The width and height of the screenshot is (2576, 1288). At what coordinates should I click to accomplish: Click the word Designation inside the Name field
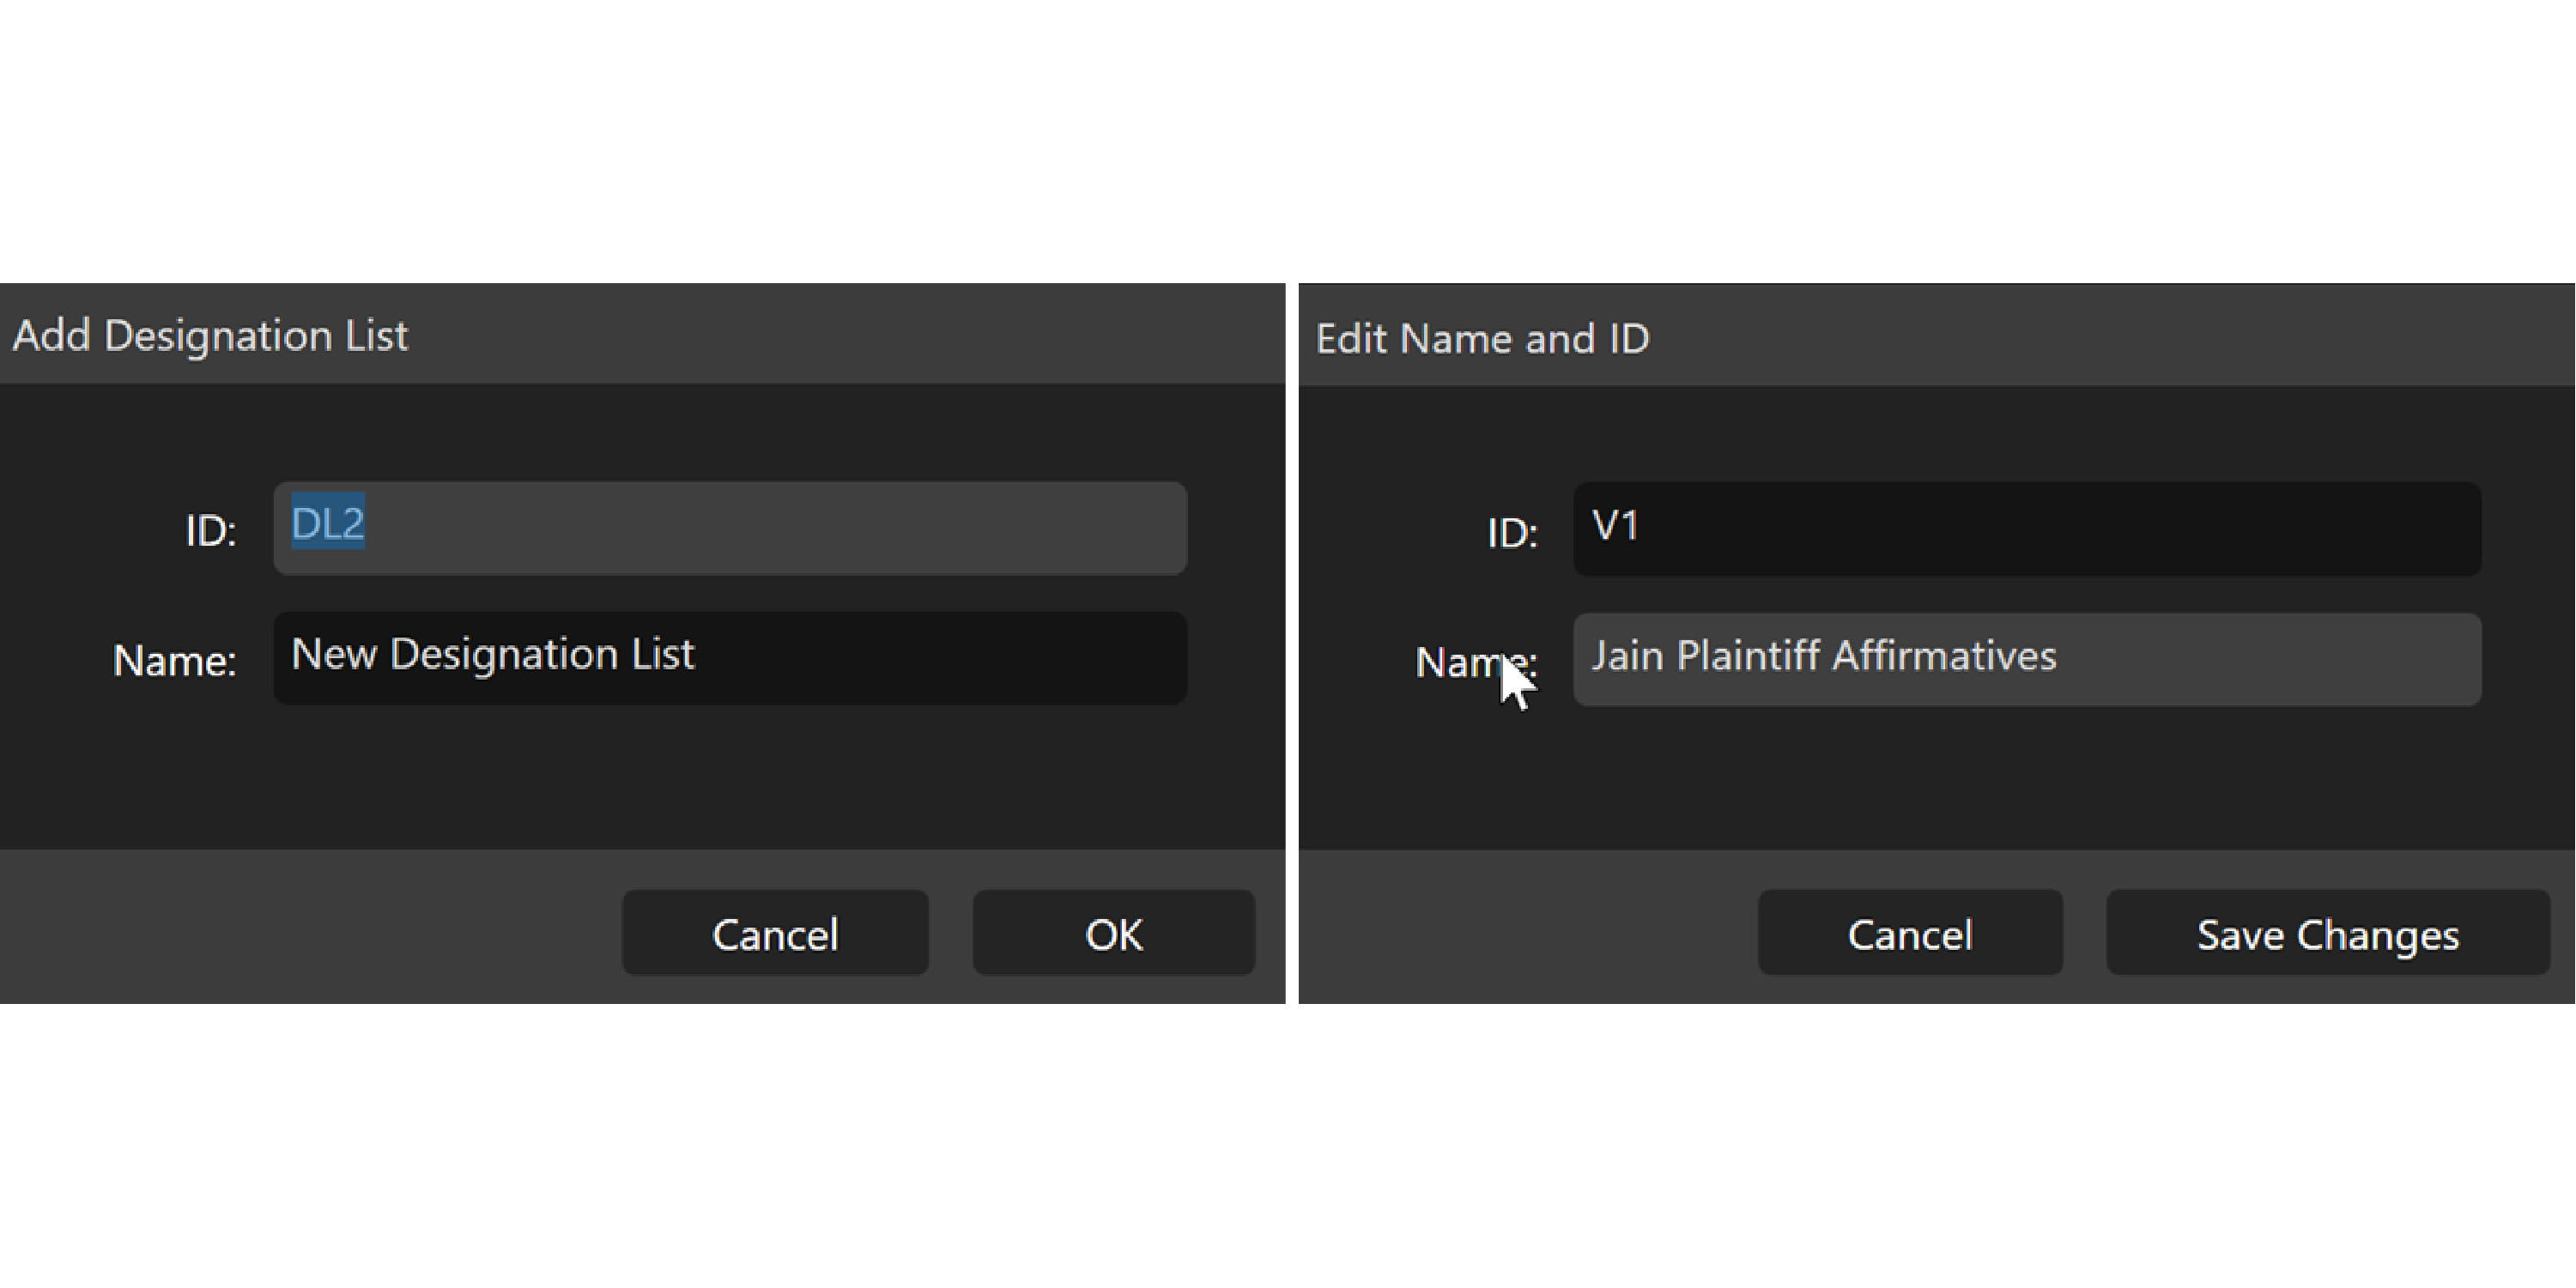pyautogui.click(x=503, y=655)
